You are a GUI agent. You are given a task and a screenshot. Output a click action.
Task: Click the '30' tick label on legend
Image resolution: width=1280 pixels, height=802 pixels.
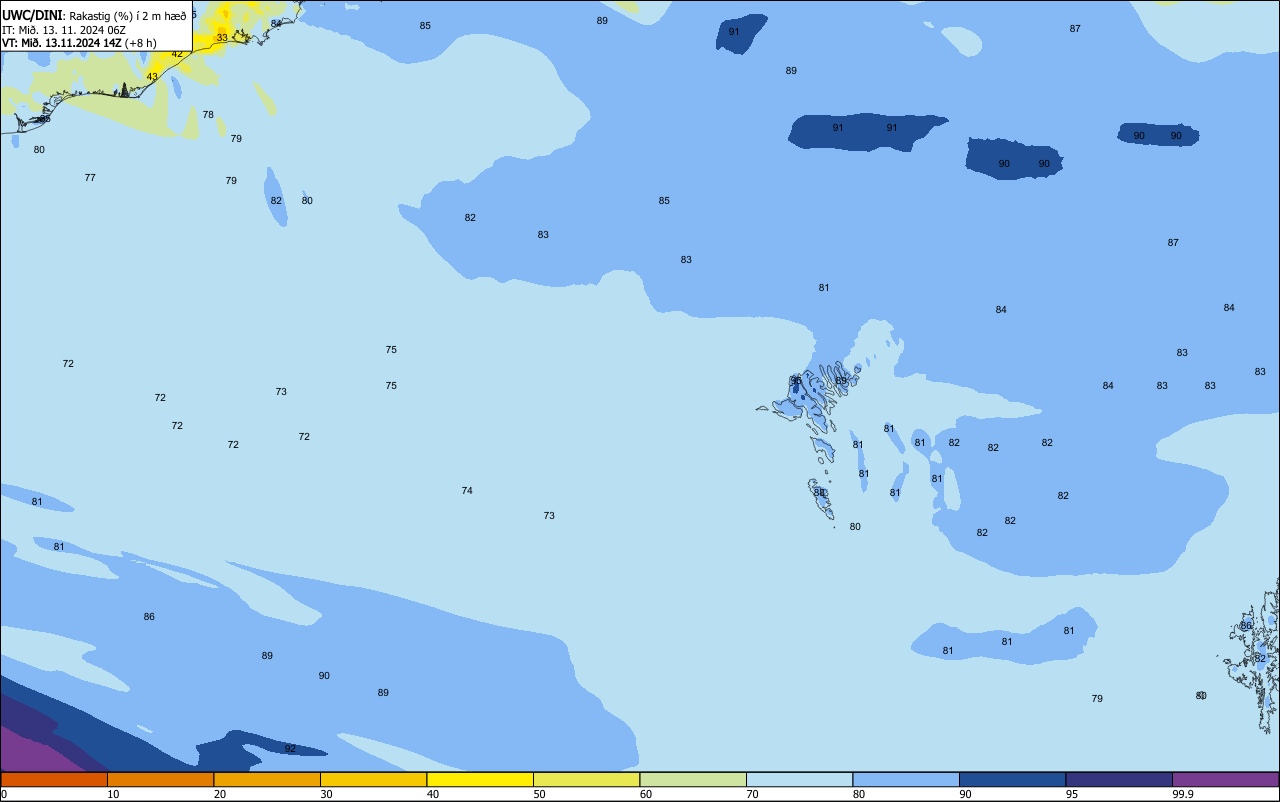327,794
